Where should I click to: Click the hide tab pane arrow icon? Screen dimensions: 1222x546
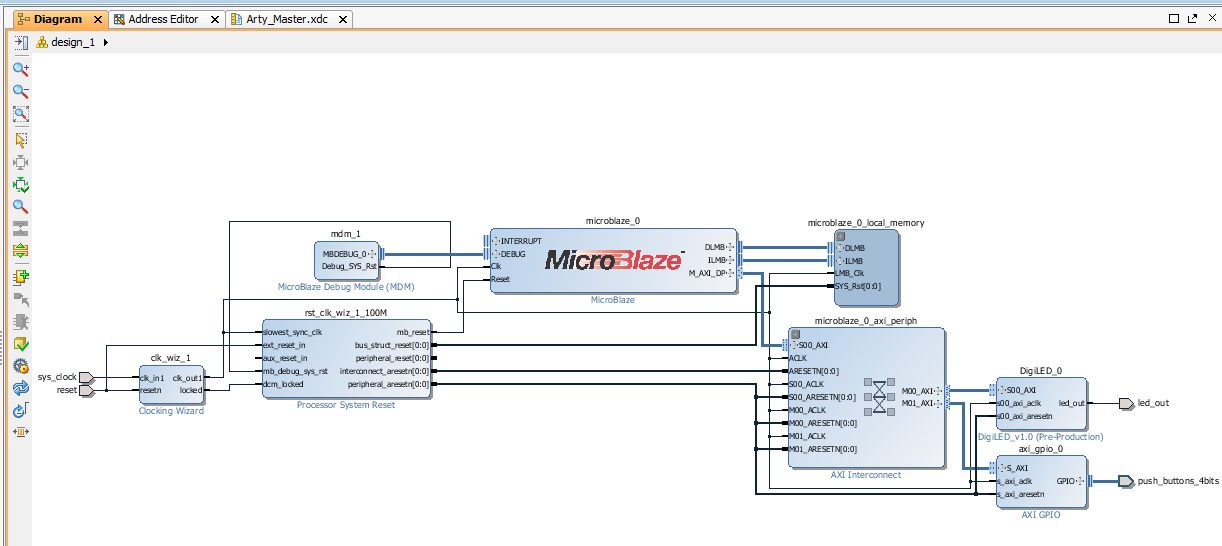[x=21, y=42]
